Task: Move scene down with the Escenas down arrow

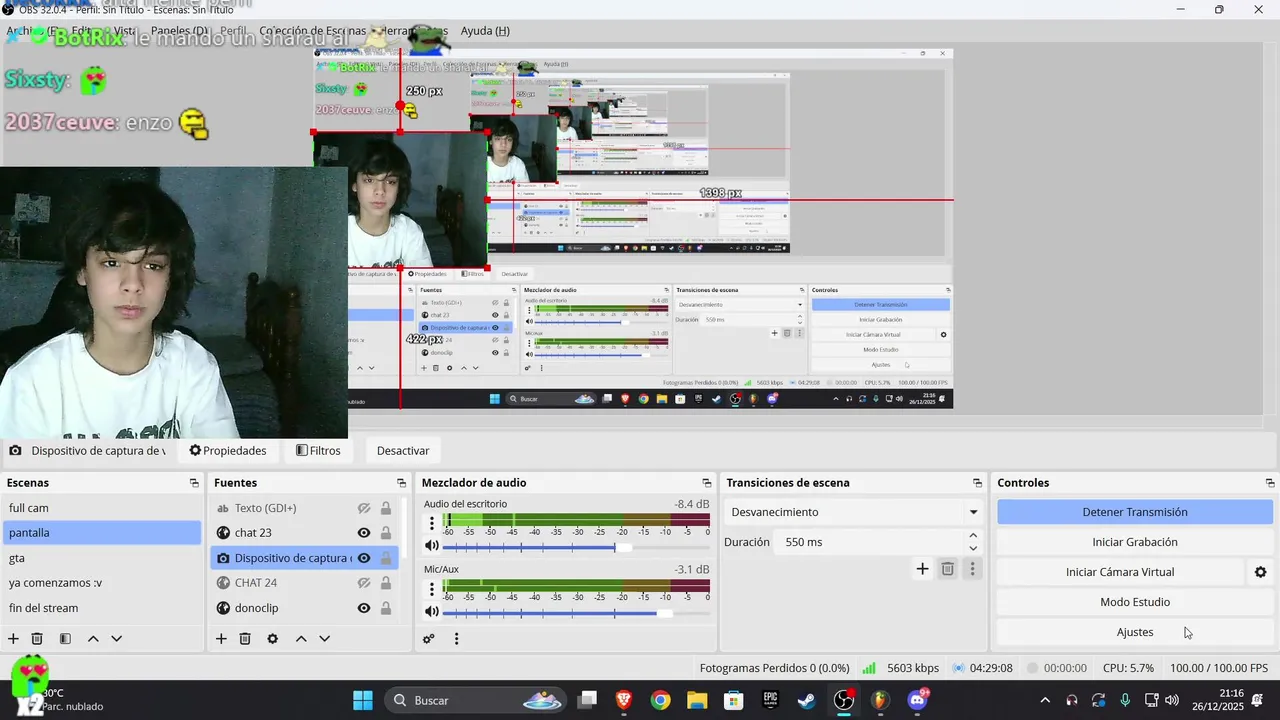Action: point(117,639)
